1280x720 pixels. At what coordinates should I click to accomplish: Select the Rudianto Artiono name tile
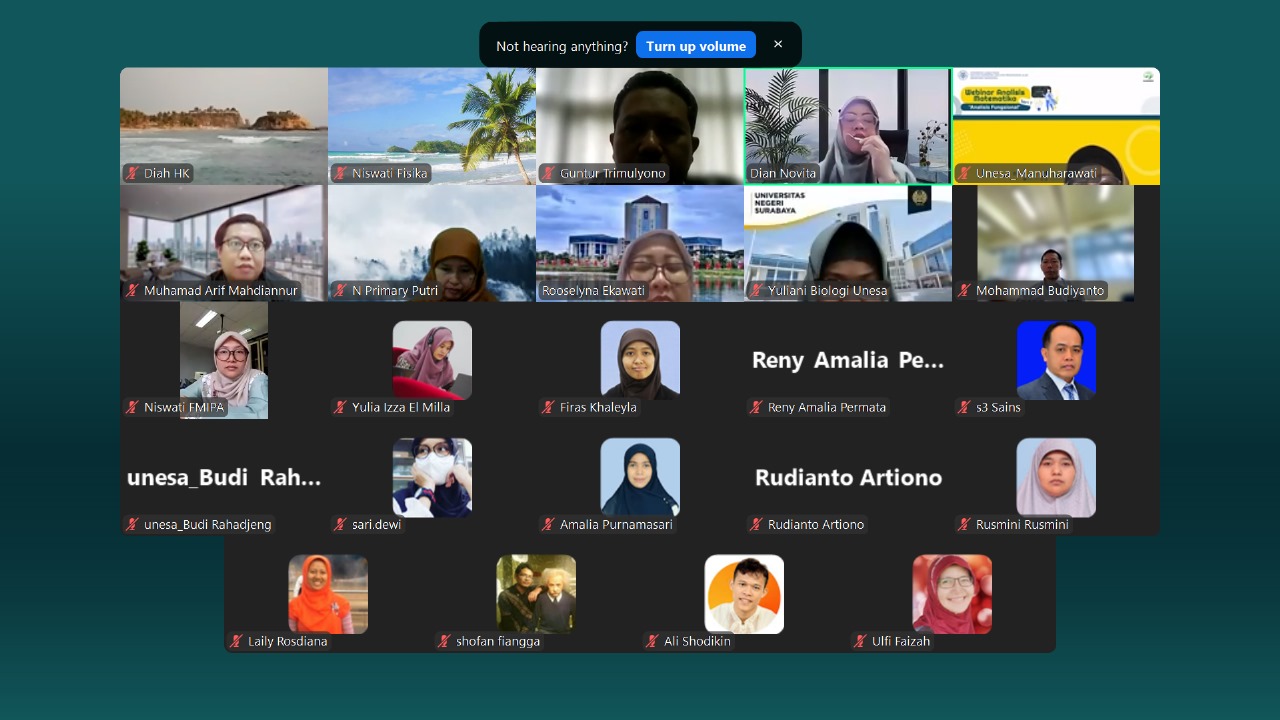[847, 477]
